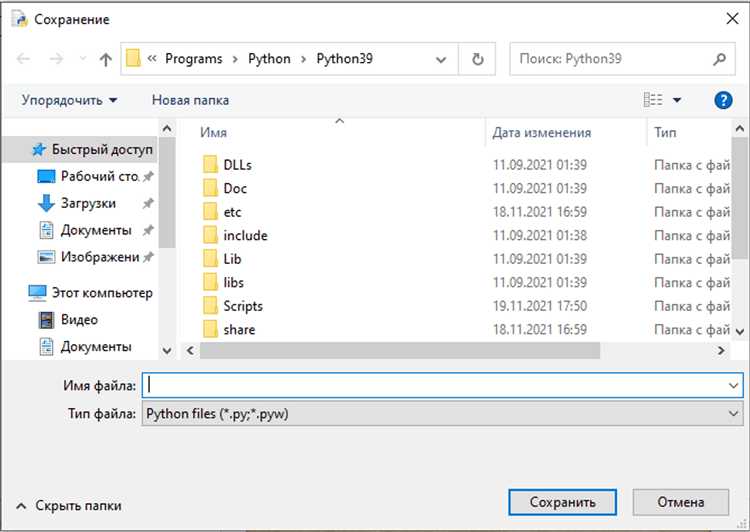Open the help question mark icon
This screenshot has width=750, height=532.
[723, 100]
